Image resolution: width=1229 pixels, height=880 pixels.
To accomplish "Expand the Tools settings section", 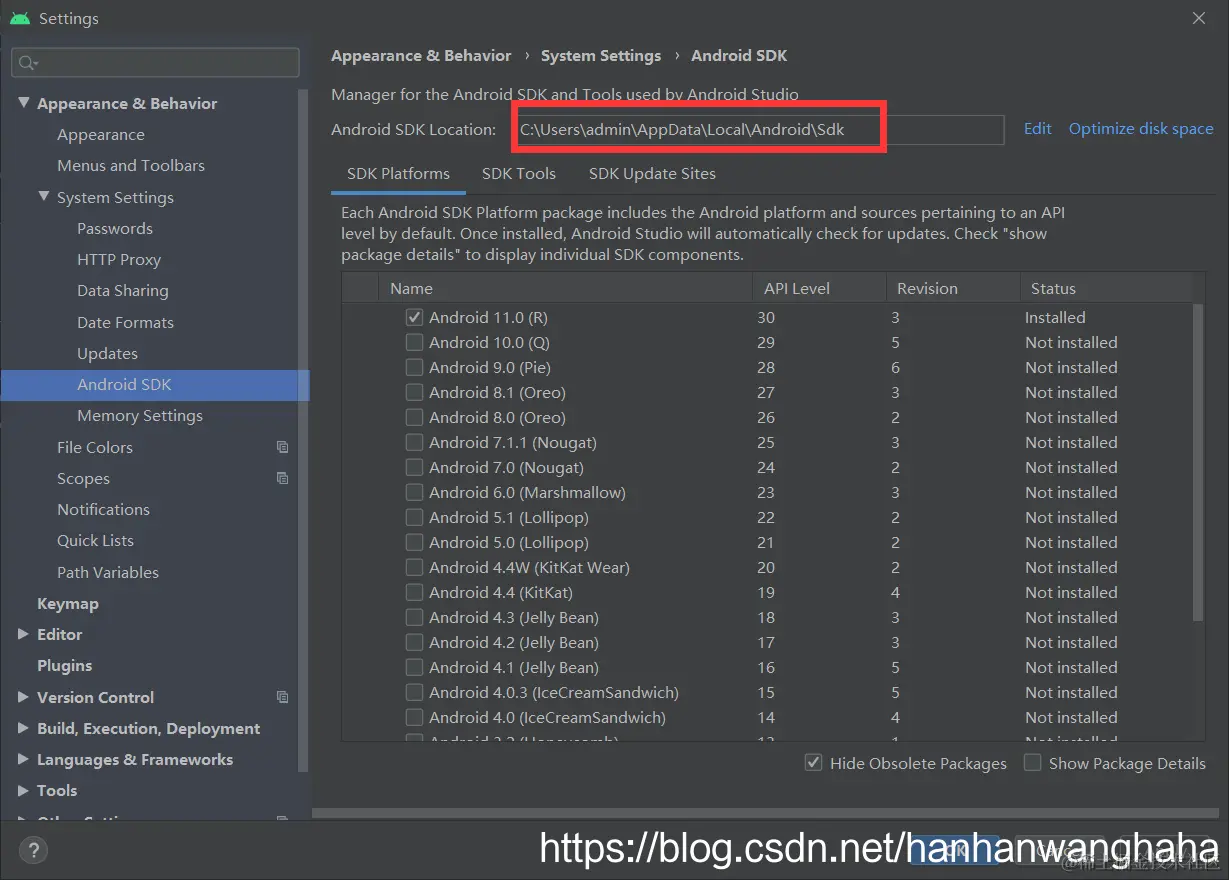I will coord(24,790).
